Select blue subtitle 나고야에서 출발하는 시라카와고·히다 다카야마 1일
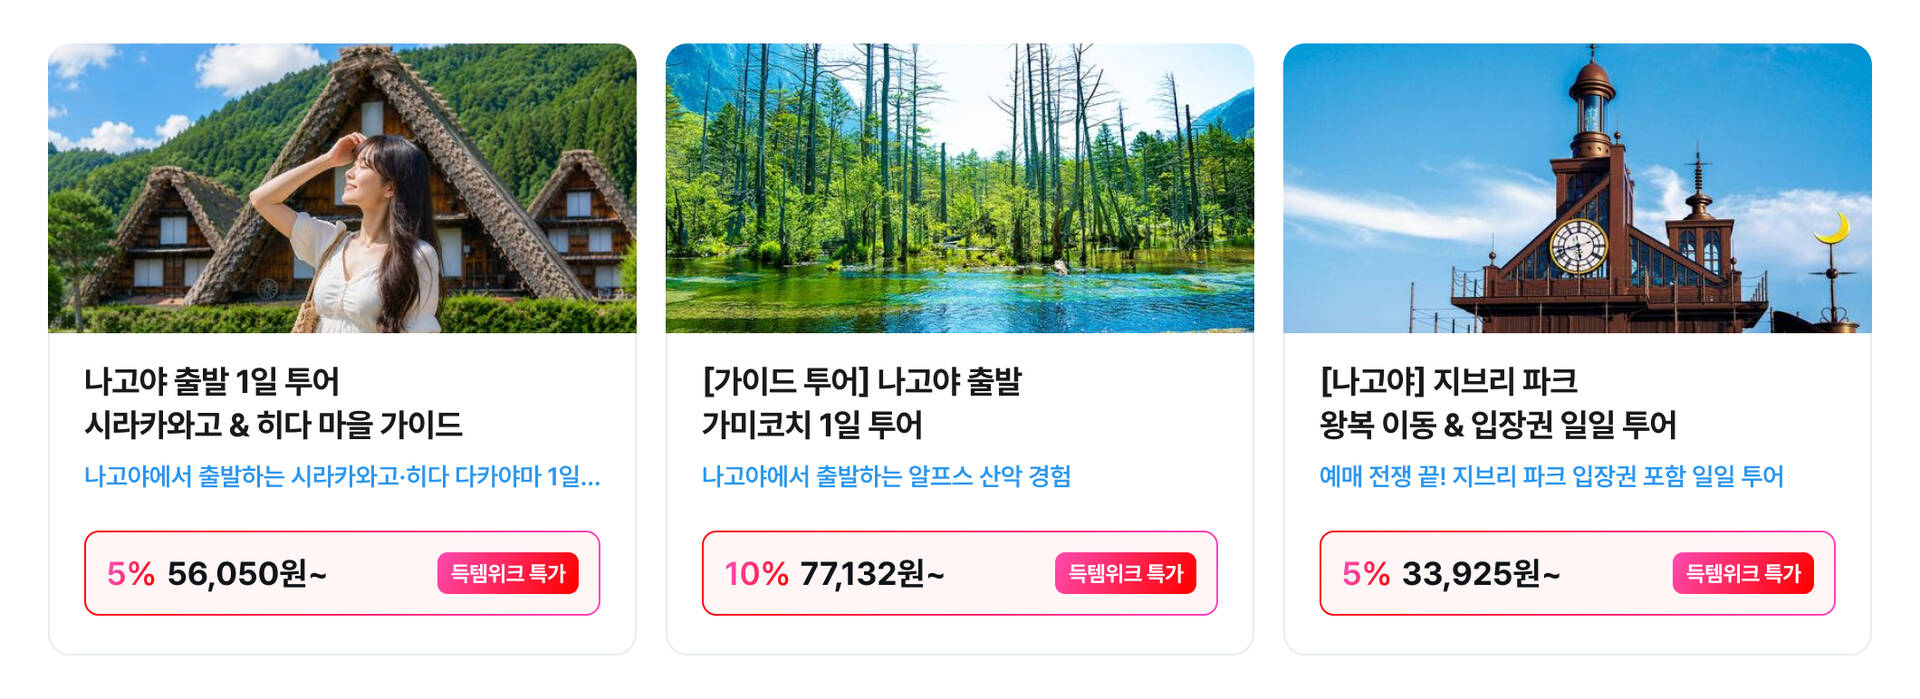Screen dimensions: 1920x699 tap(342, 476)
